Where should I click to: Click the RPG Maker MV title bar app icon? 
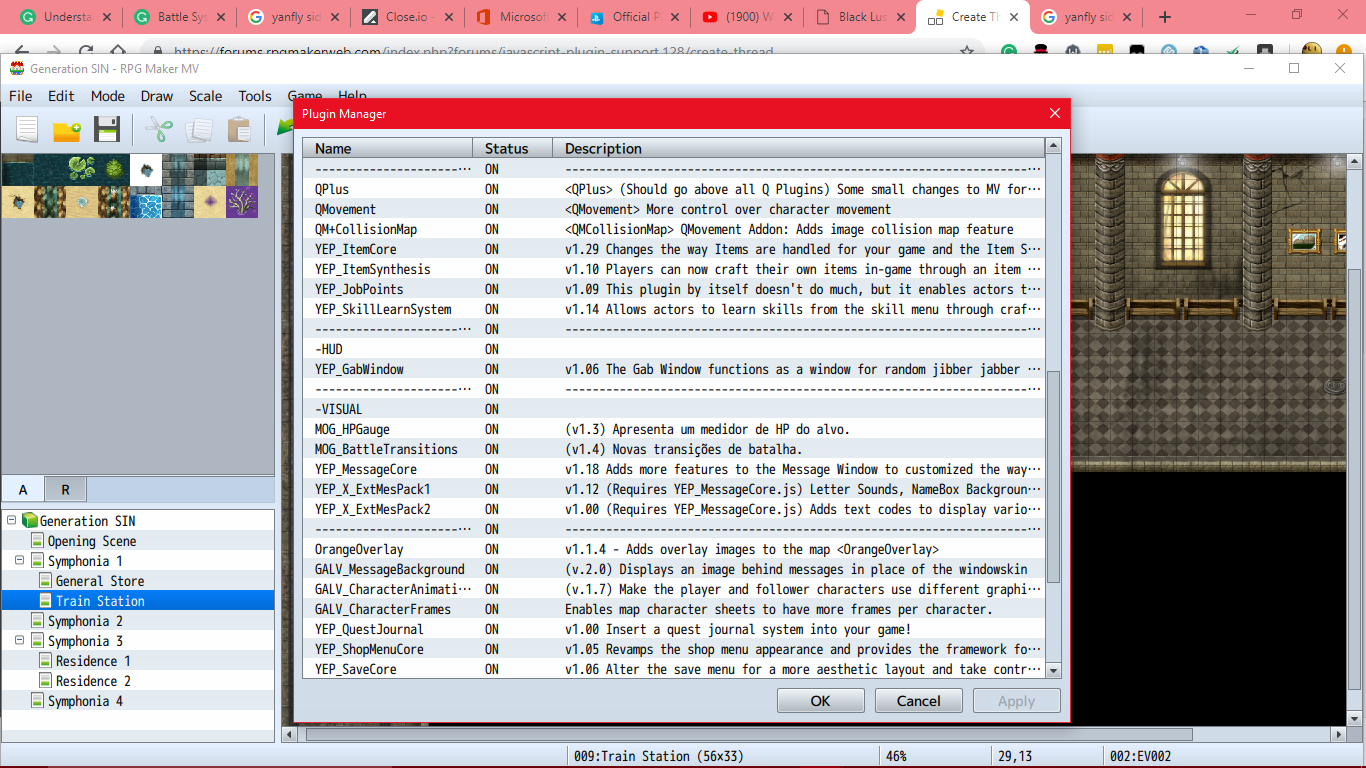[17, 68]
